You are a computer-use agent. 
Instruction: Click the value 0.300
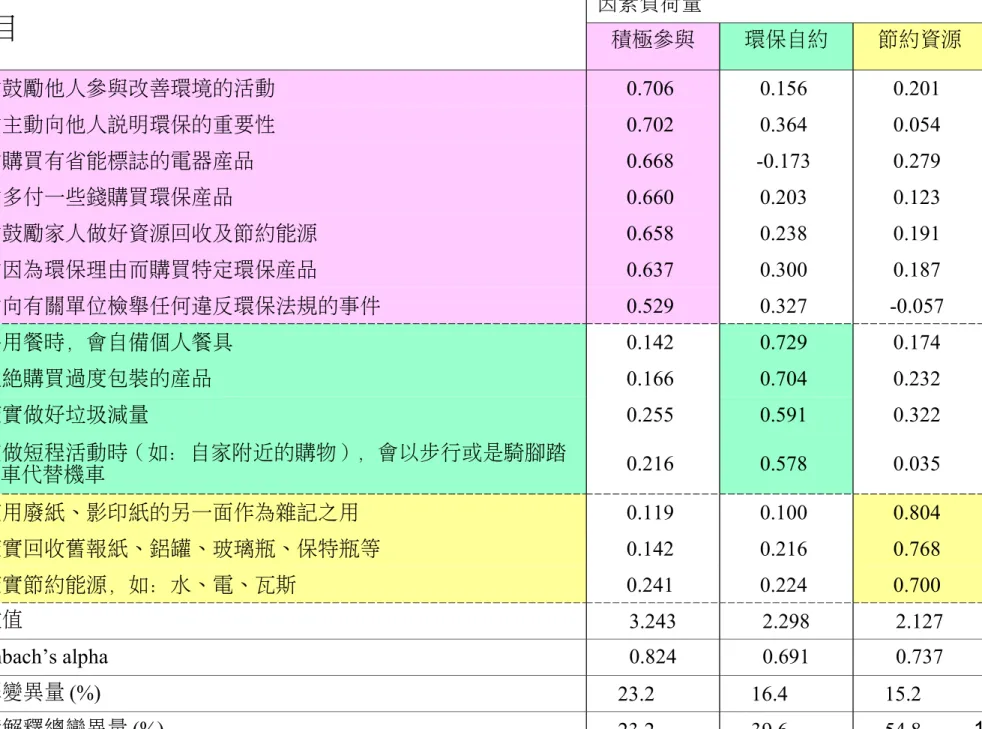[783, 270]
